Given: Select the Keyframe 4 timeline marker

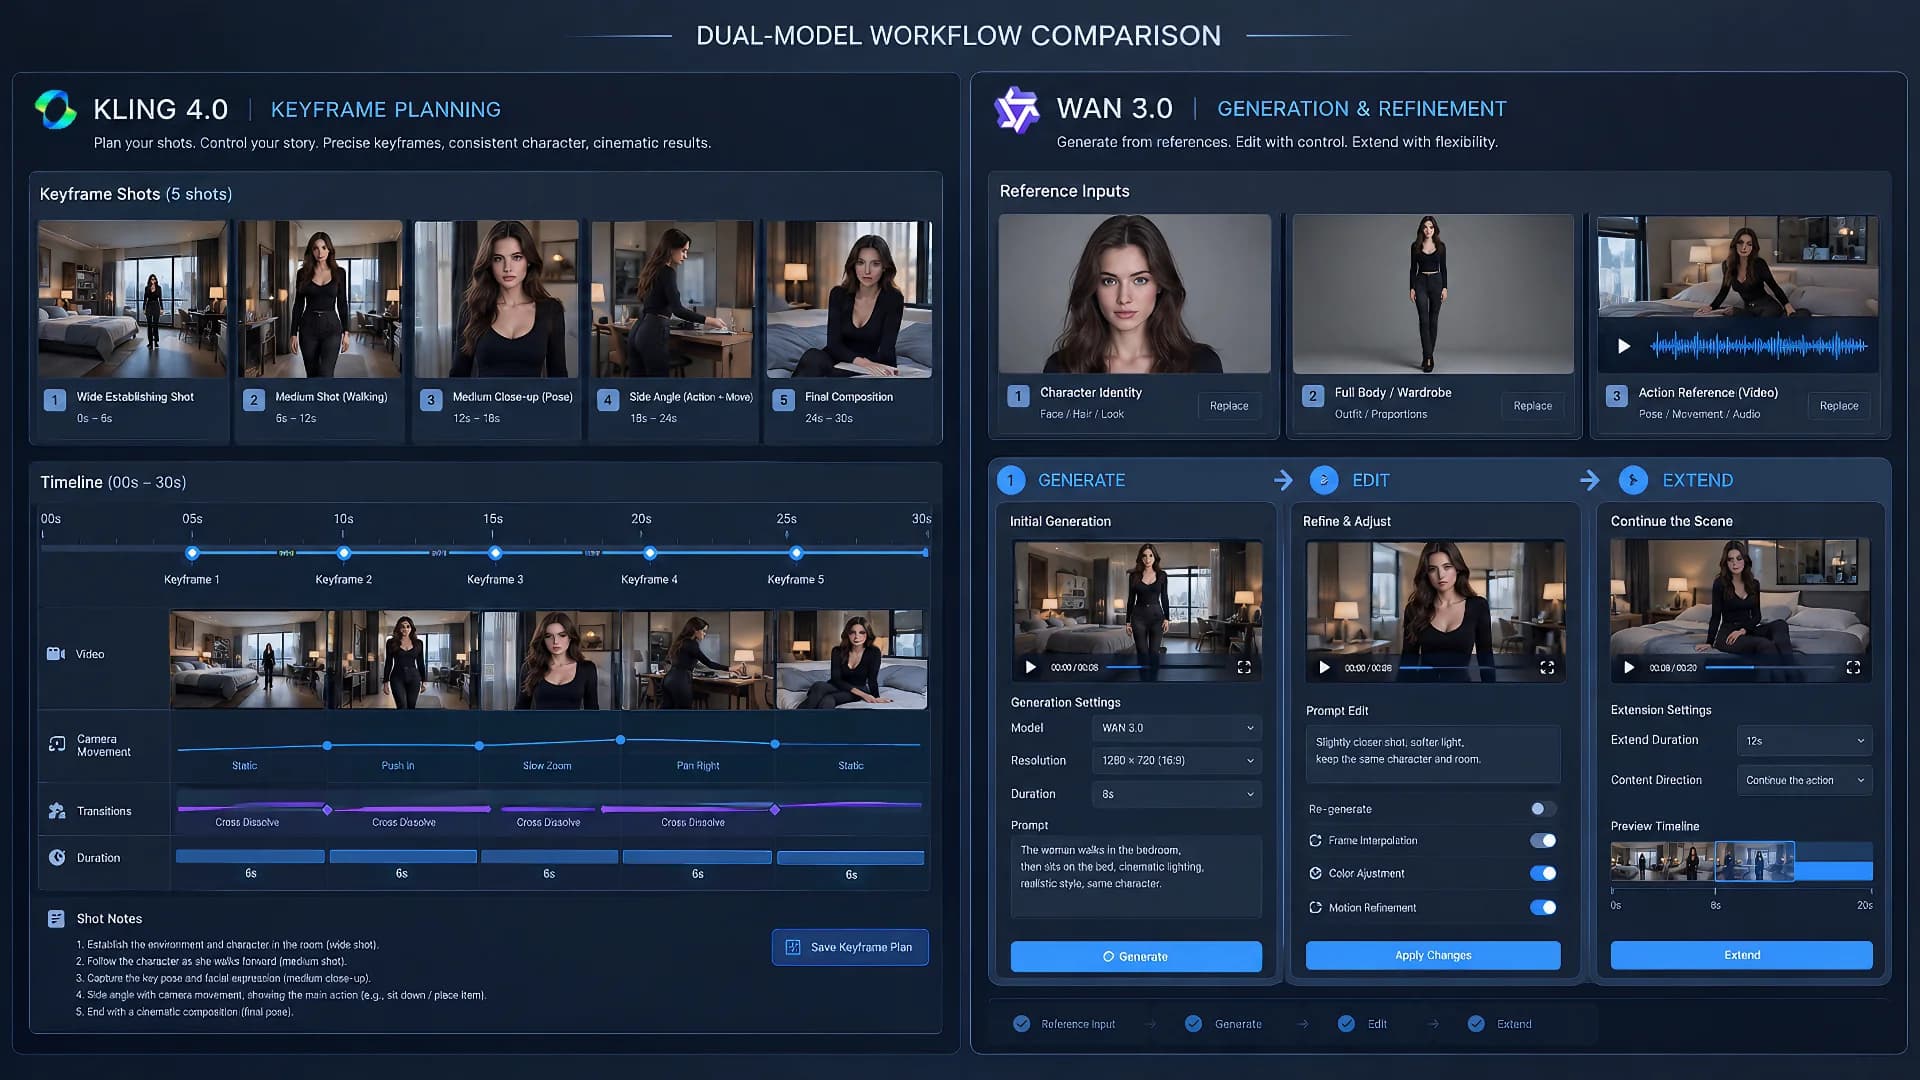Looking at the screenshot, I should (x=650, y=553).
